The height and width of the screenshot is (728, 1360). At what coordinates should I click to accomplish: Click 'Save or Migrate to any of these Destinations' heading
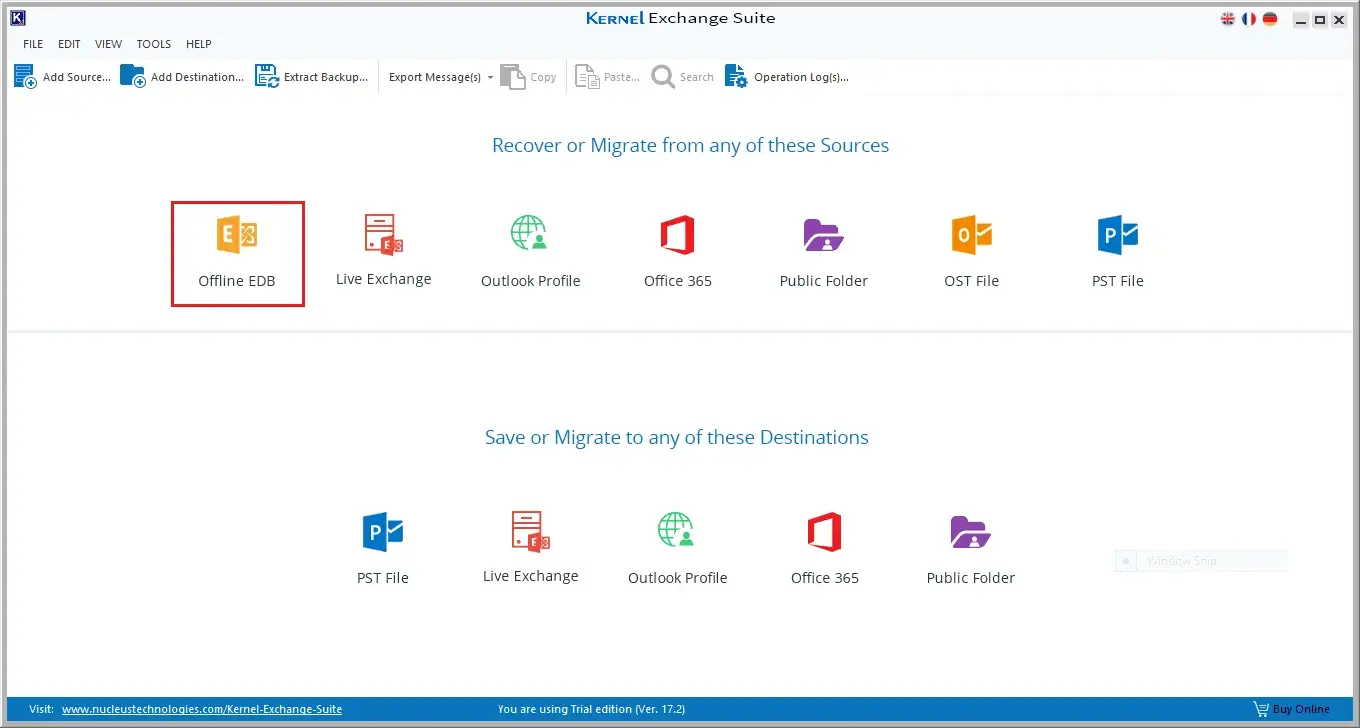click(x=677, y=437)
